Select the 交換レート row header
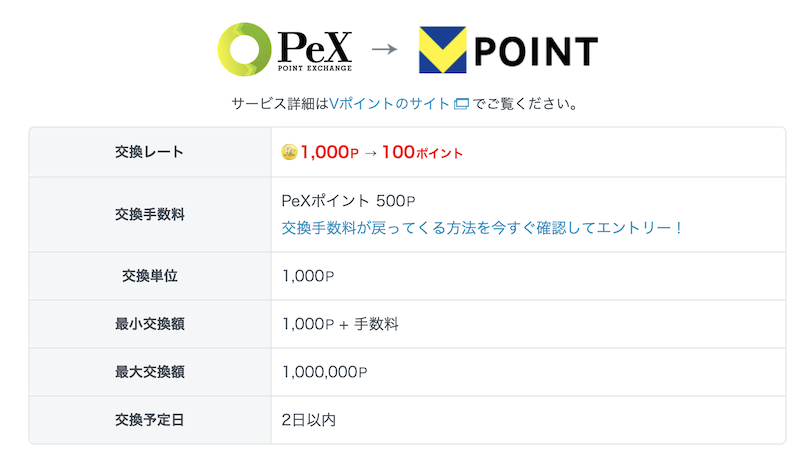Image resolution: width=810 pixels, height=458 pixels. (150, 153)
